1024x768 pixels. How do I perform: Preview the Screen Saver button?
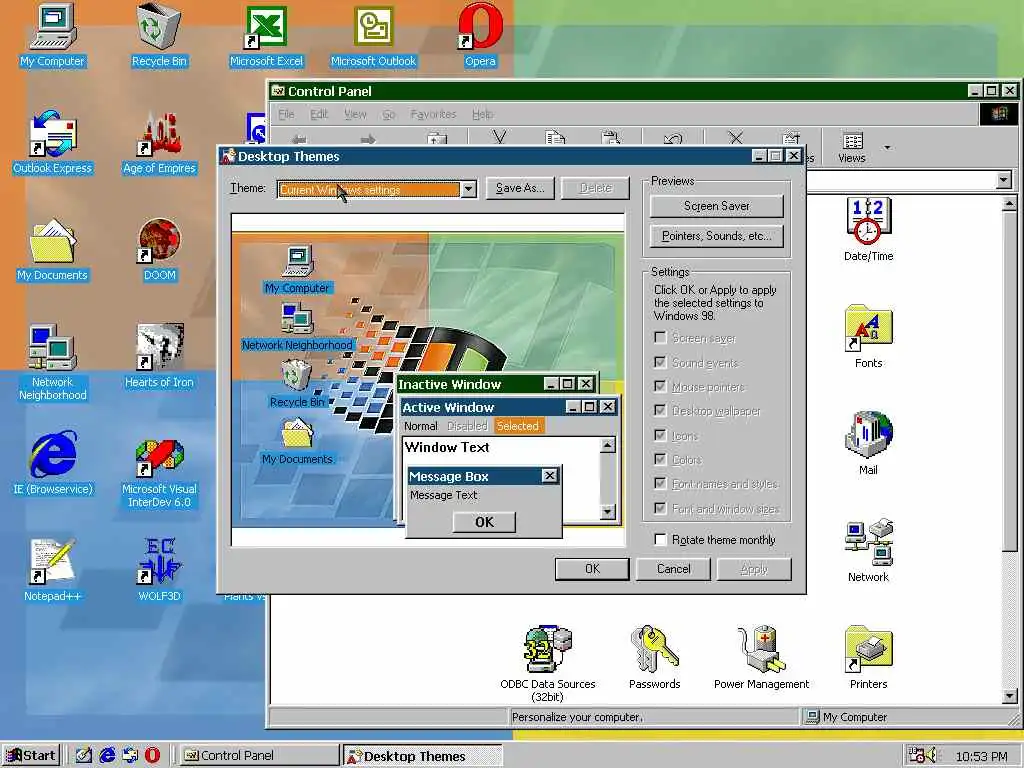[x=716, y=206]
